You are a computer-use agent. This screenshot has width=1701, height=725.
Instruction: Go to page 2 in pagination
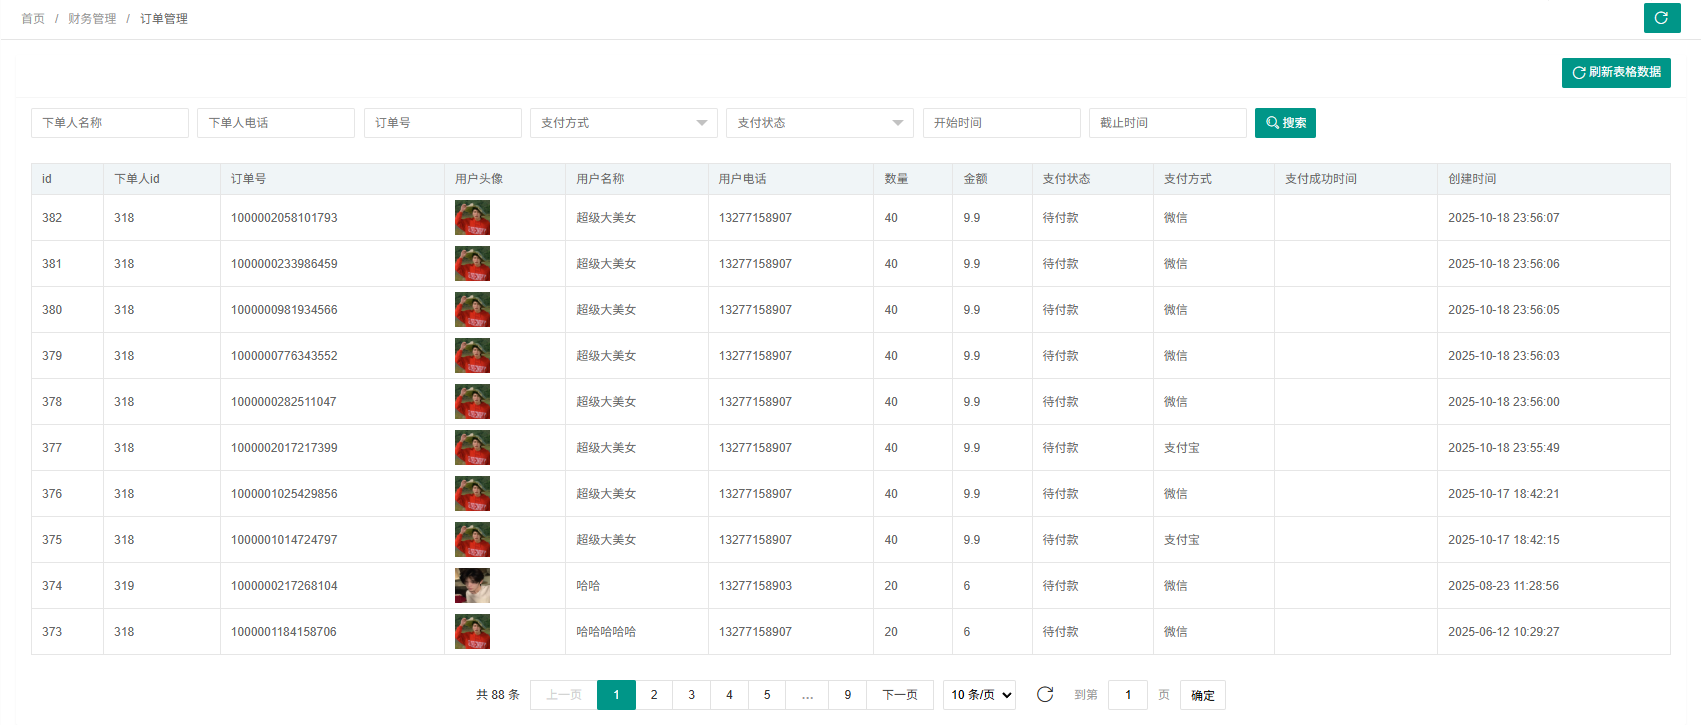click(654, 695)
